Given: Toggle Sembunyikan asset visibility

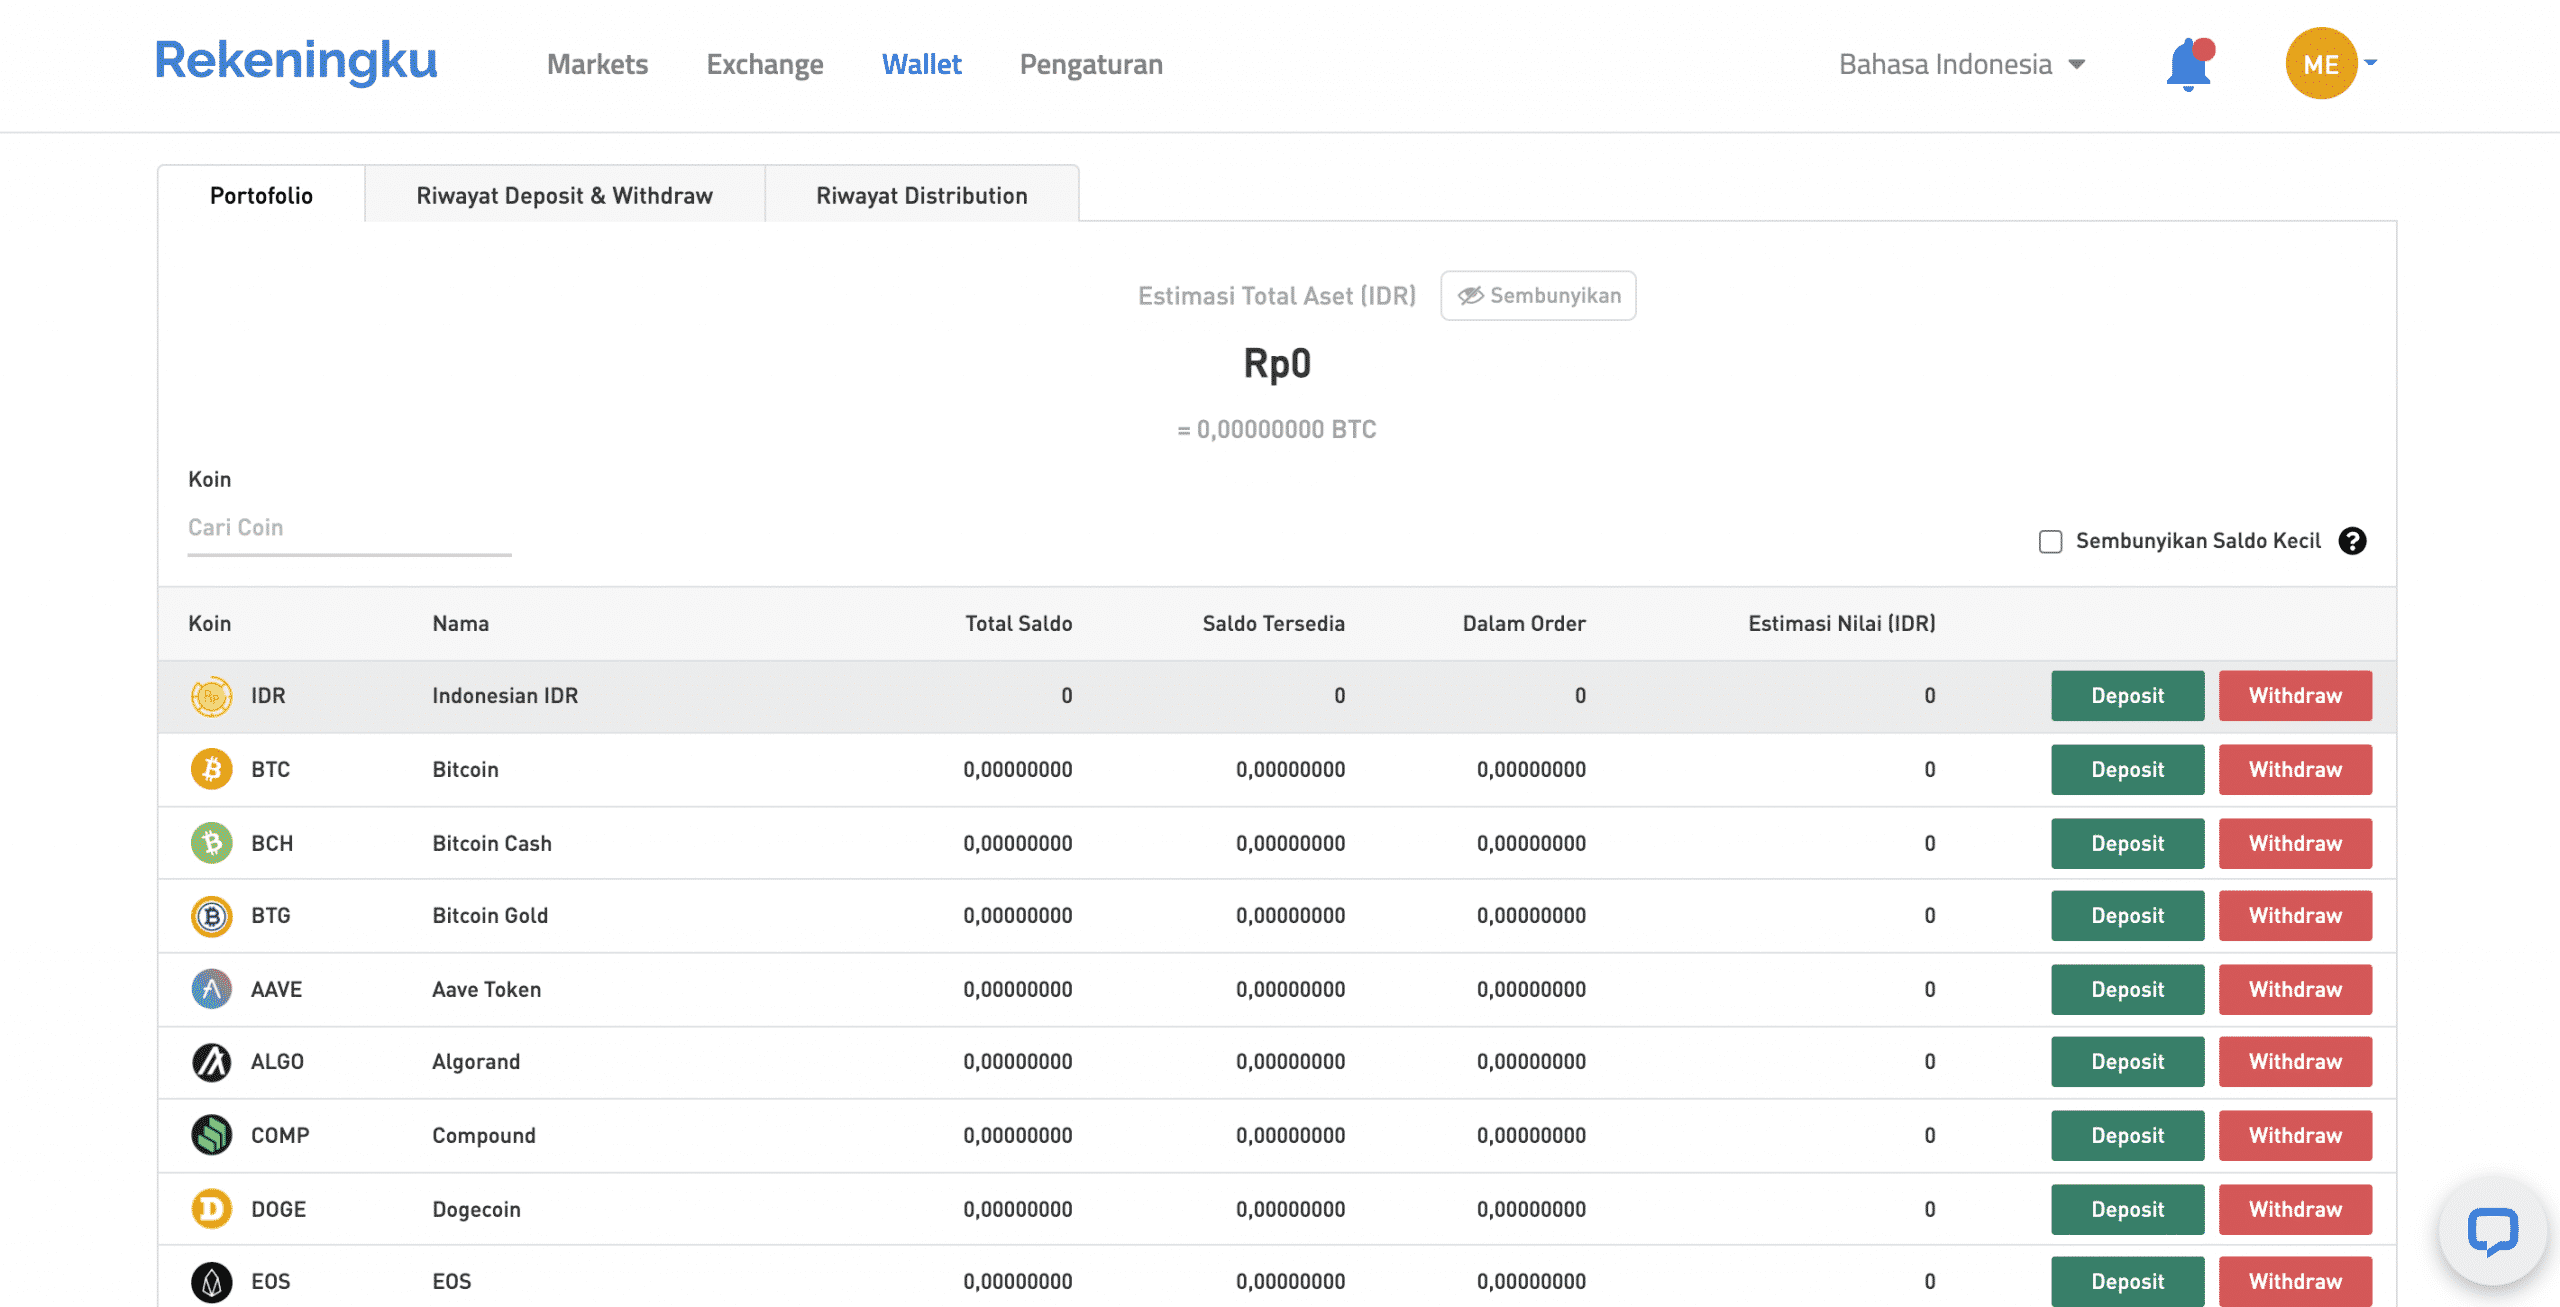Looking at the screenshot, I should pos(1538,295).
